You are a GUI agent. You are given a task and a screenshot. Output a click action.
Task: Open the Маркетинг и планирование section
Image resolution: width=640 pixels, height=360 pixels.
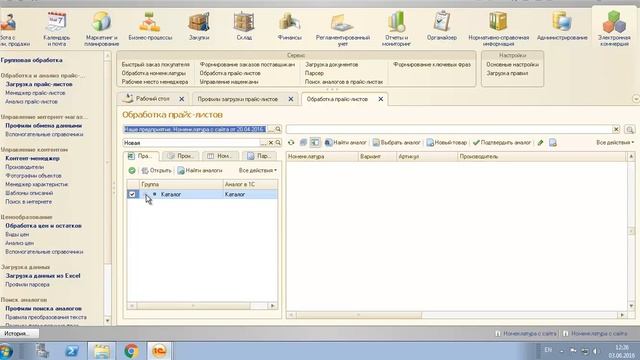pos(101,29)
